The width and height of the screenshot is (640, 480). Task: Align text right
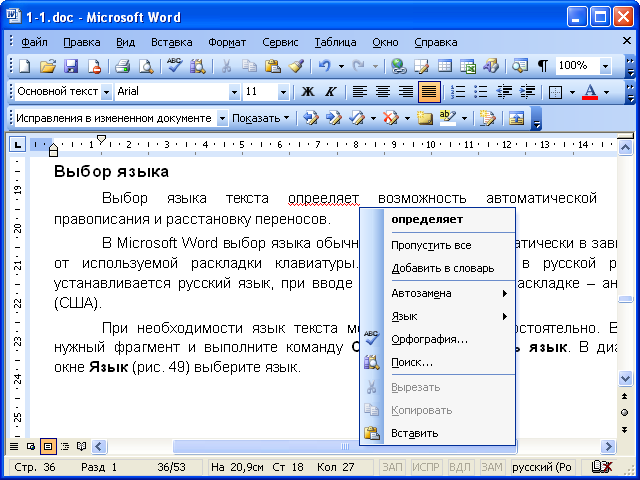[x=406, y=92]
